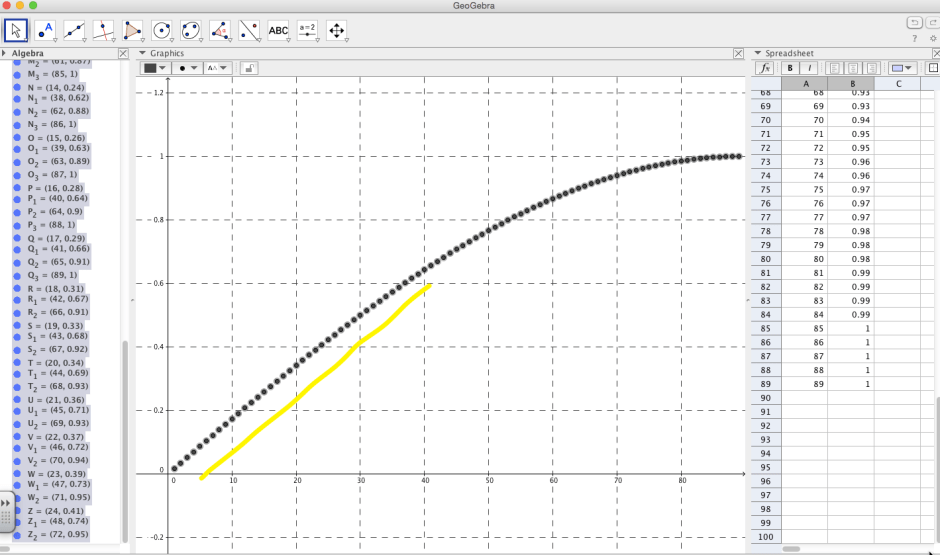Pick the Perpendicular Line tool

(x=104, y=30)
